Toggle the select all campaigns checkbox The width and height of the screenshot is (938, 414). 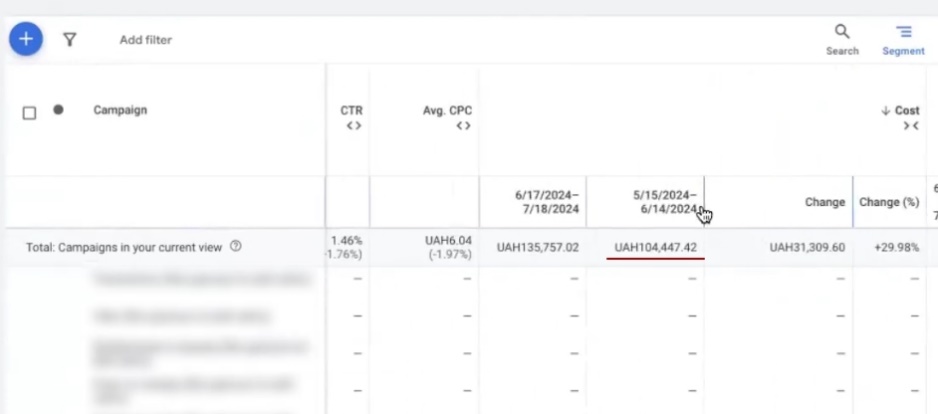30,113
